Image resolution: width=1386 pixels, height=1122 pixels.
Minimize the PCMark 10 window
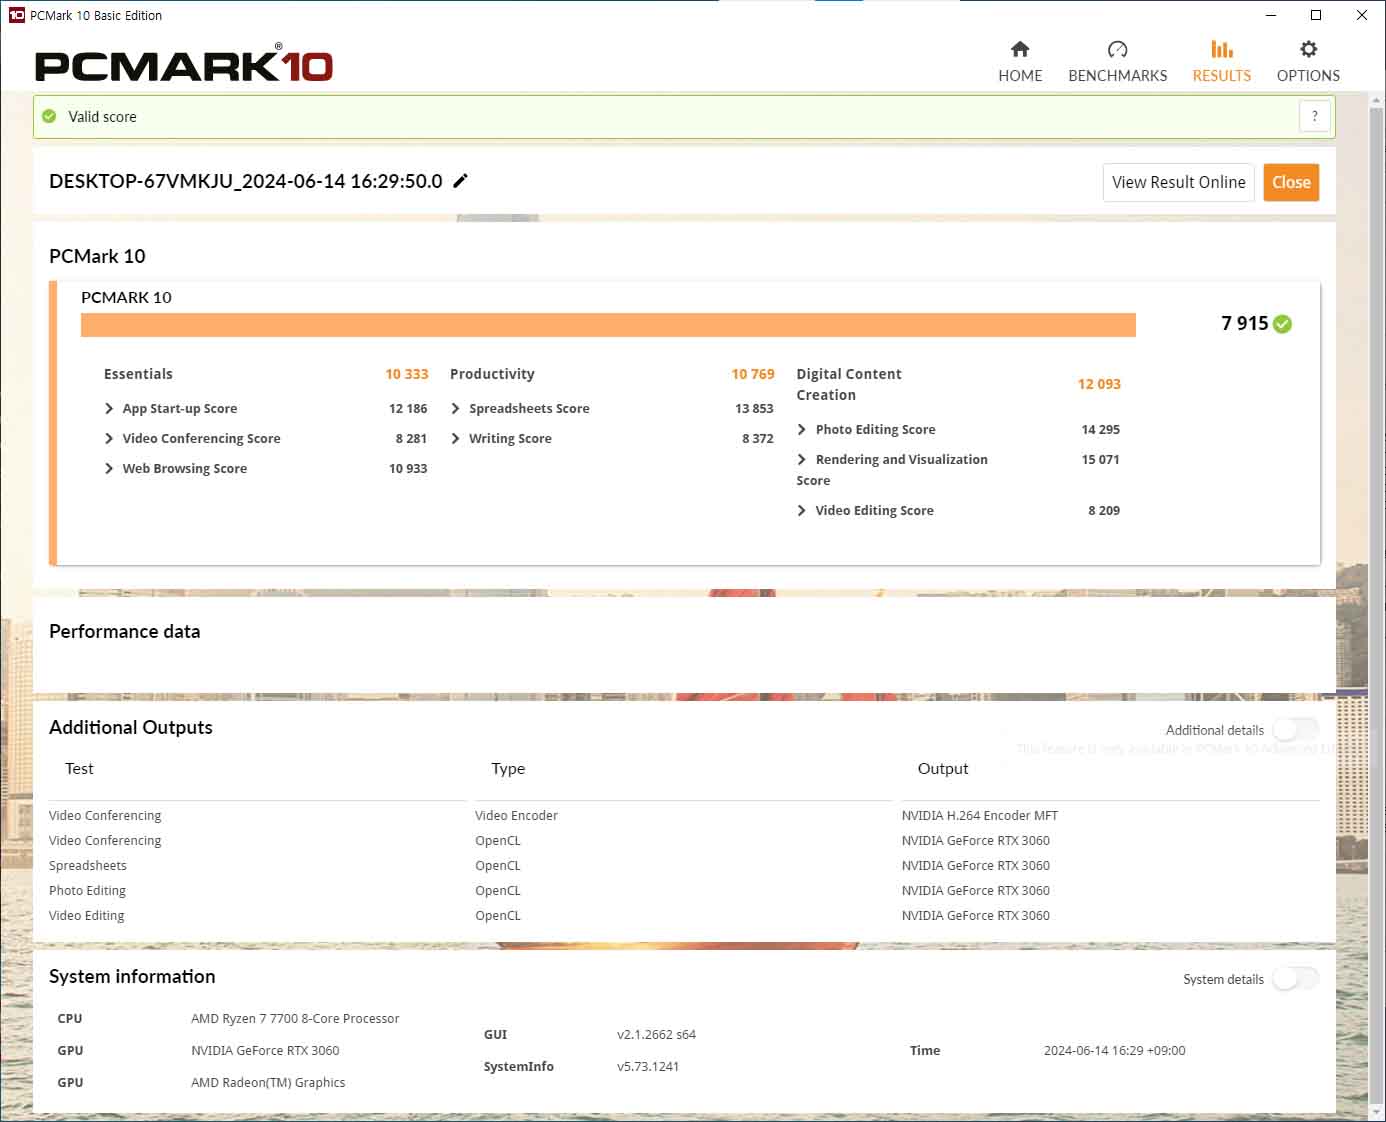point(1271,15)
